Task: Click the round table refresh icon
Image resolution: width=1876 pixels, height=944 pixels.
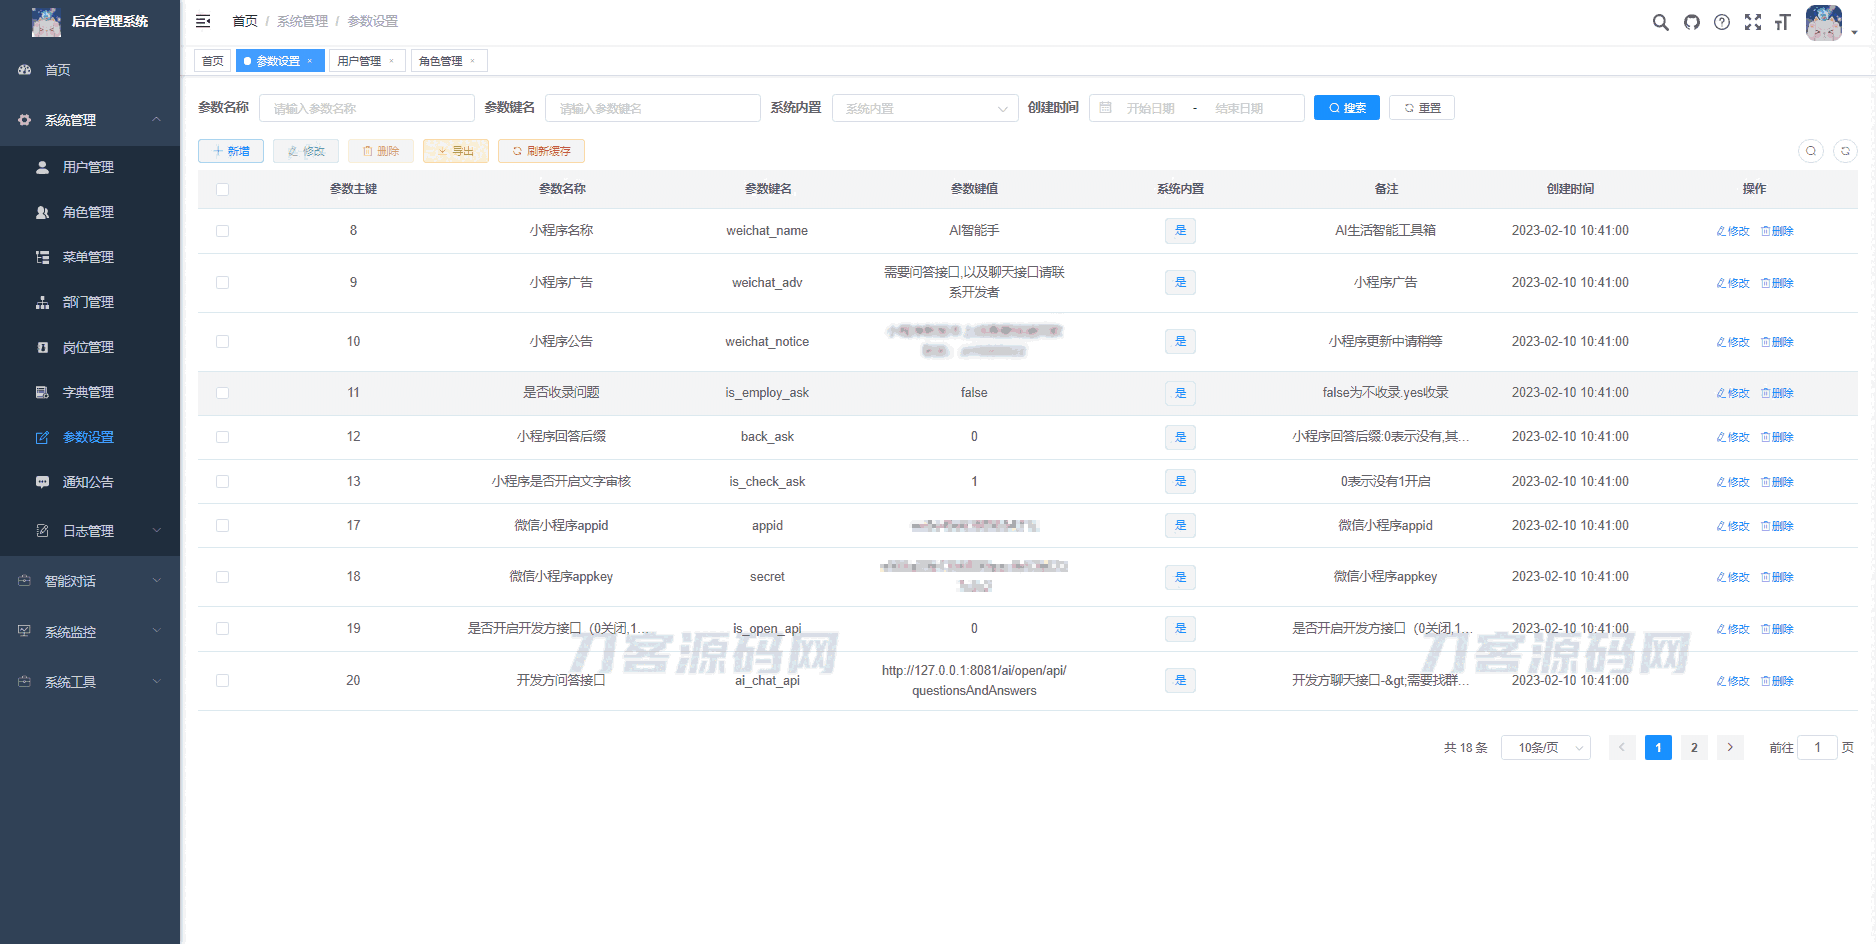Action: pyautogui.click(x=1845, y=151)
